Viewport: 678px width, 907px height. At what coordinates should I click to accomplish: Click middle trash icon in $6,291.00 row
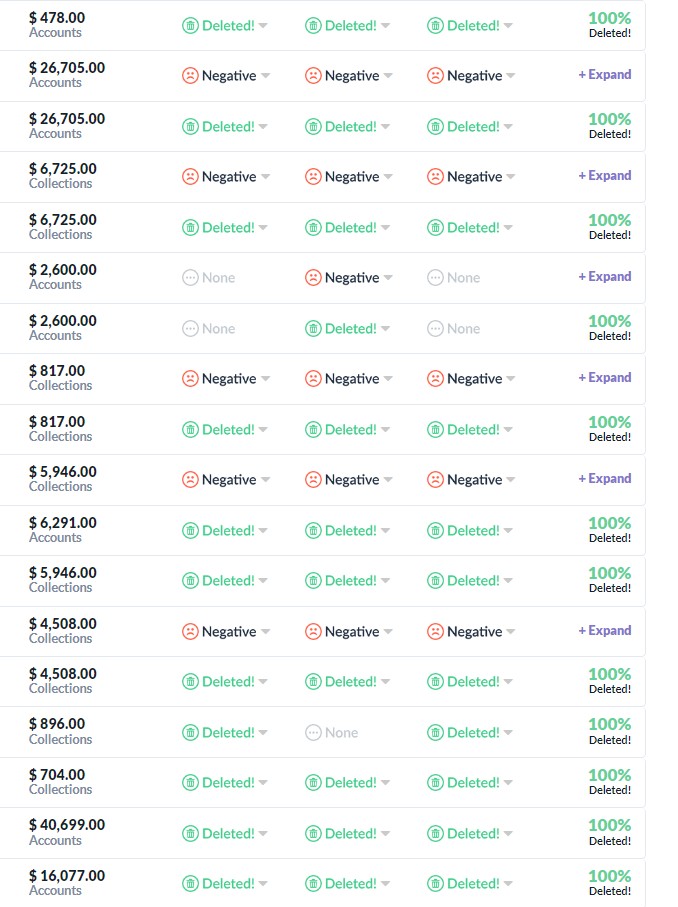pyautogui.click(x=313, y=531)
